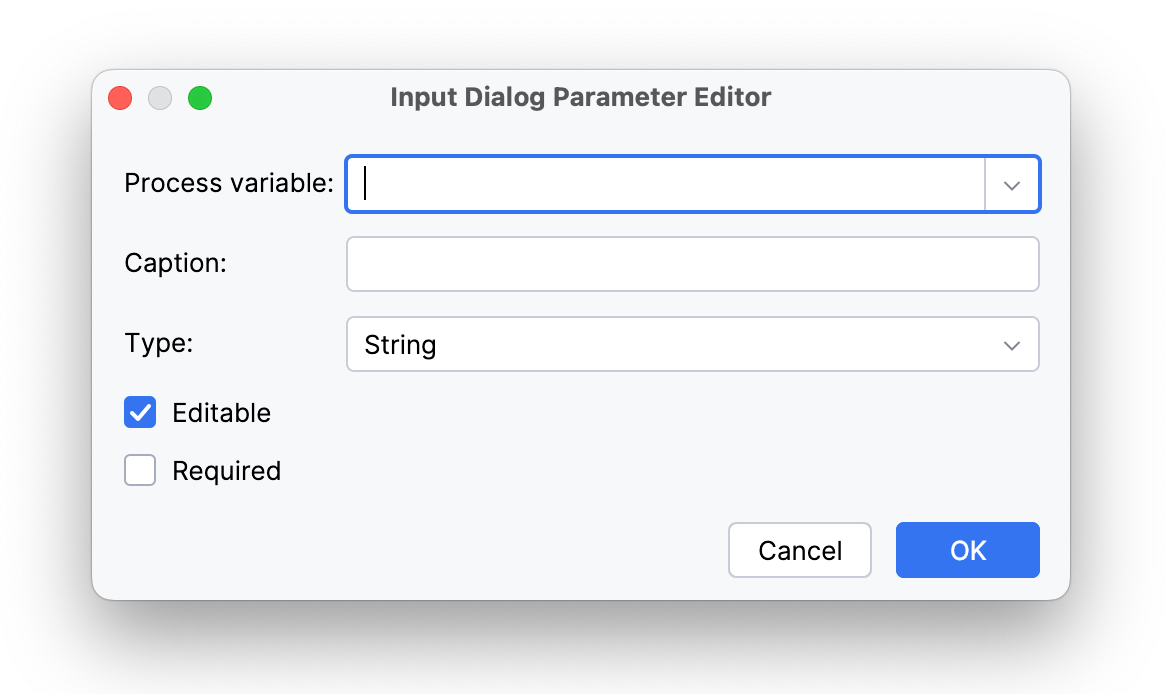This screenshot has width=1176, height=694.
Task: Uncheck the Editable checkbox
Action: pyautogui.click(x=140, y=412)
